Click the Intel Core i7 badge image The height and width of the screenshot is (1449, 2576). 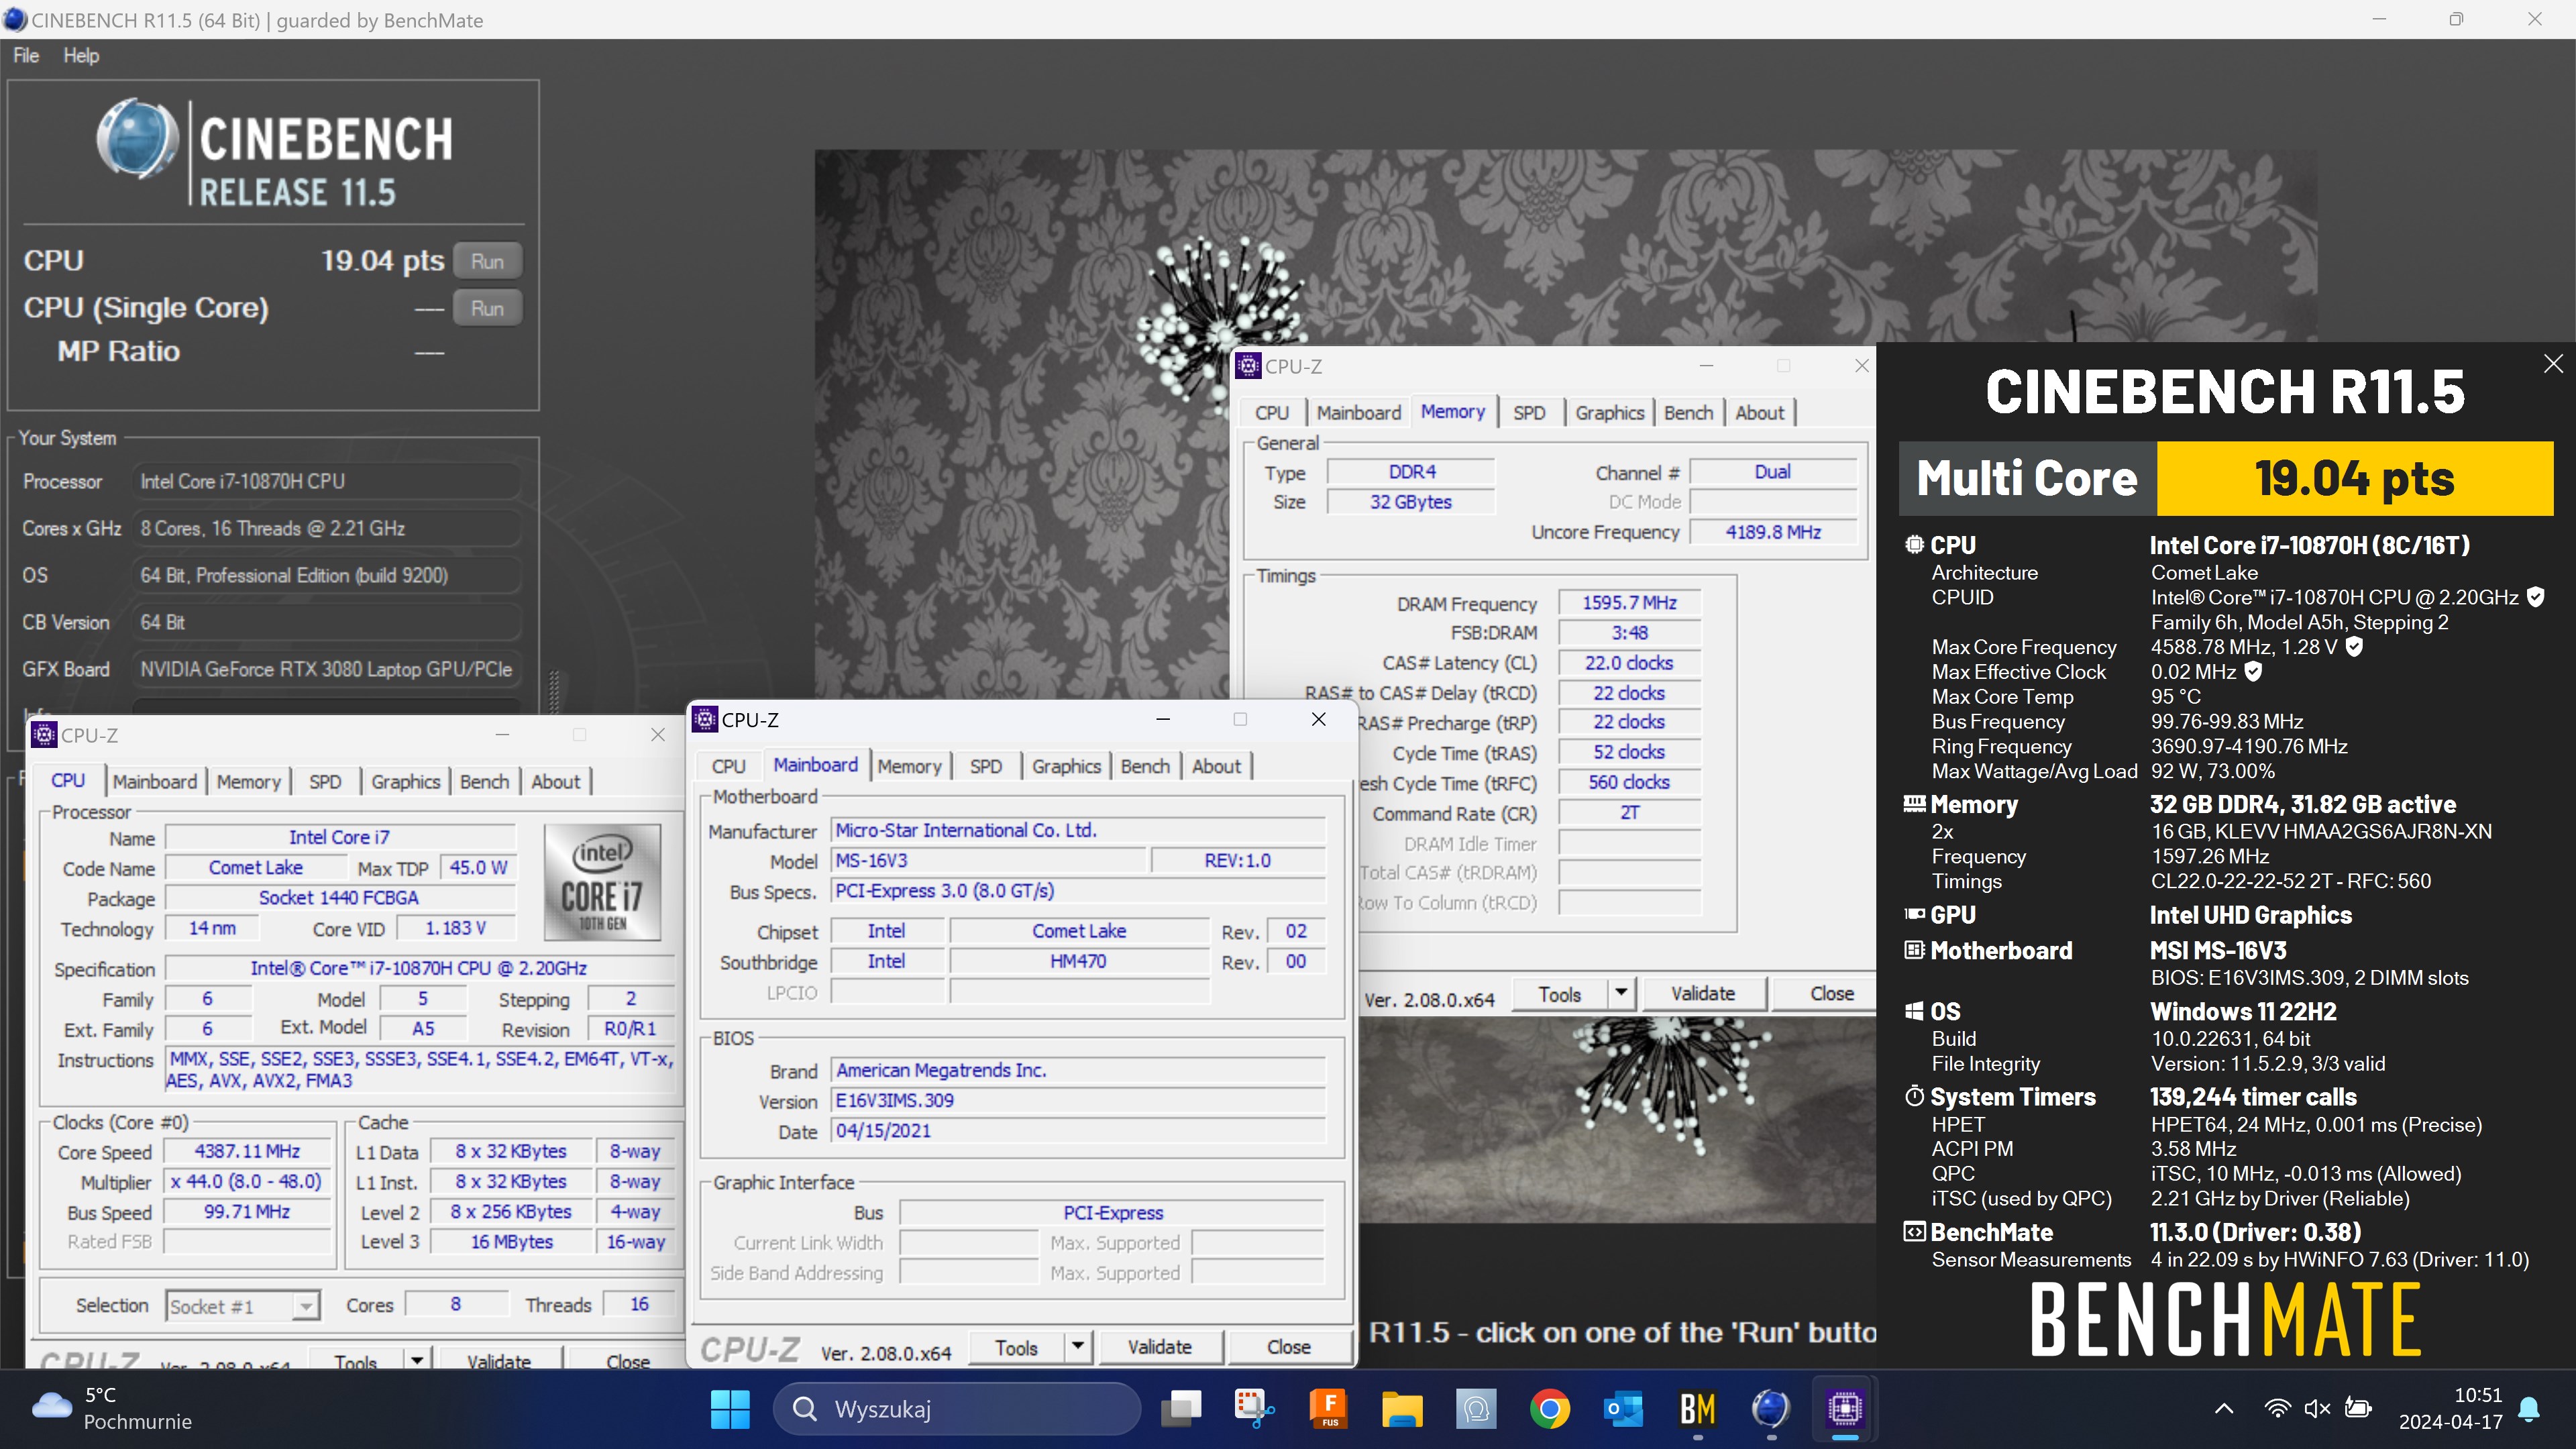pyautogui.click(x=602, y=882)
